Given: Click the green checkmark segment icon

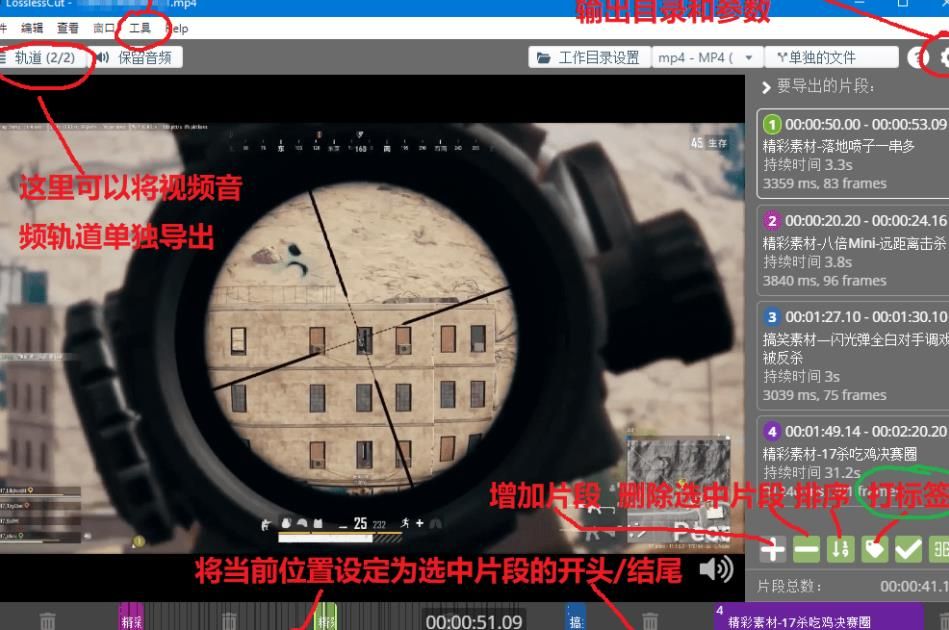Looking at the screenshot, I should pyautogui.click(x=908, y=550).
